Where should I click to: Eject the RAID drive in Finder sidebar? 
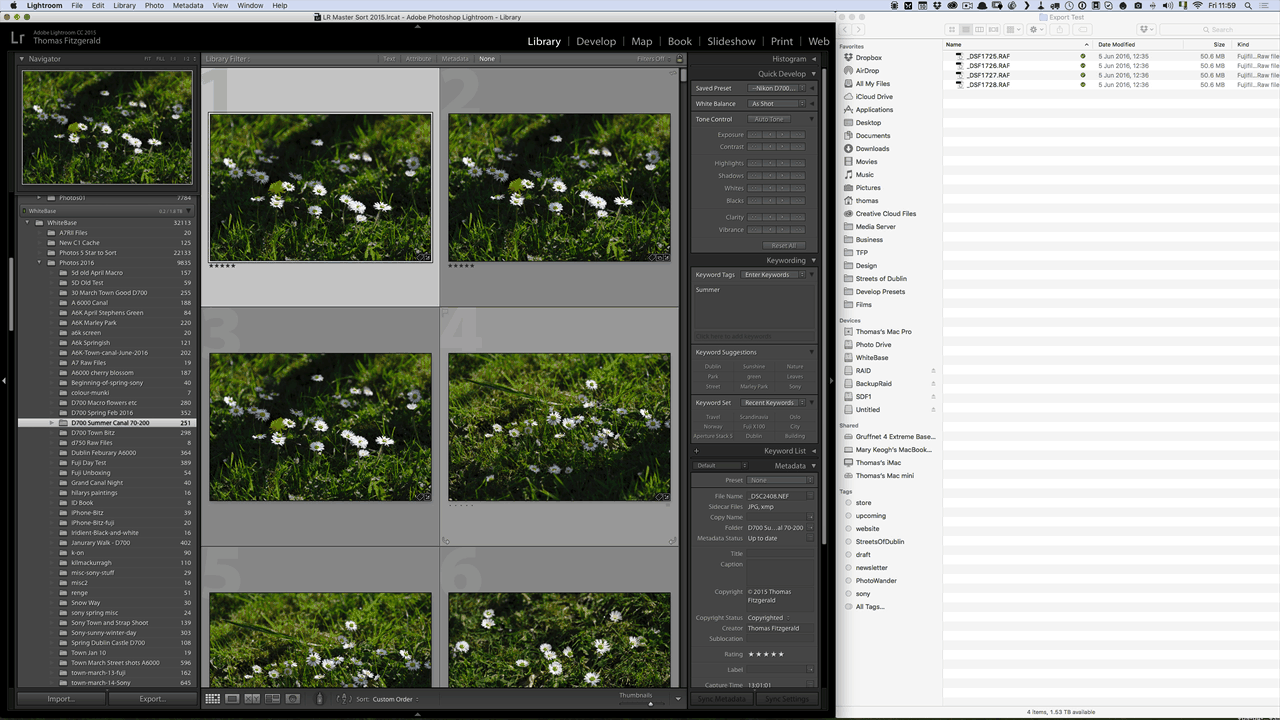point(933,371)
